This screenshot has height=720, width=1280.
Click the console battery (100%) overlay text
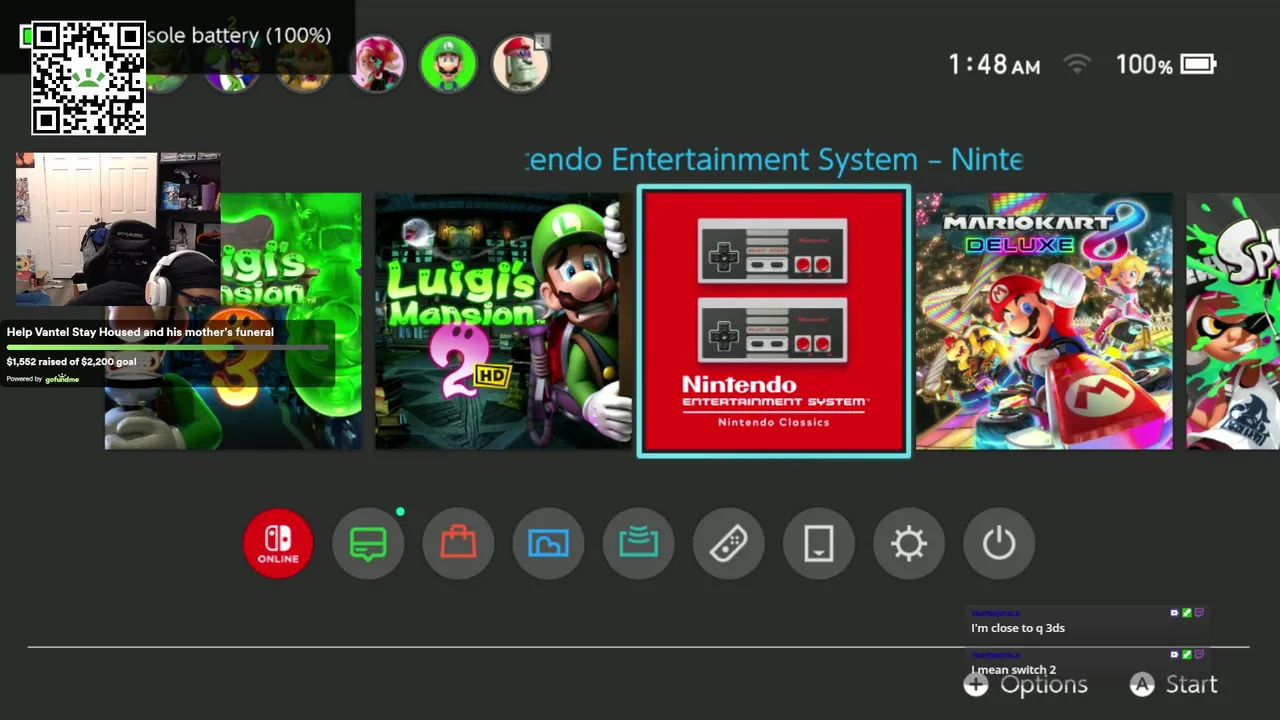(238, 35)
